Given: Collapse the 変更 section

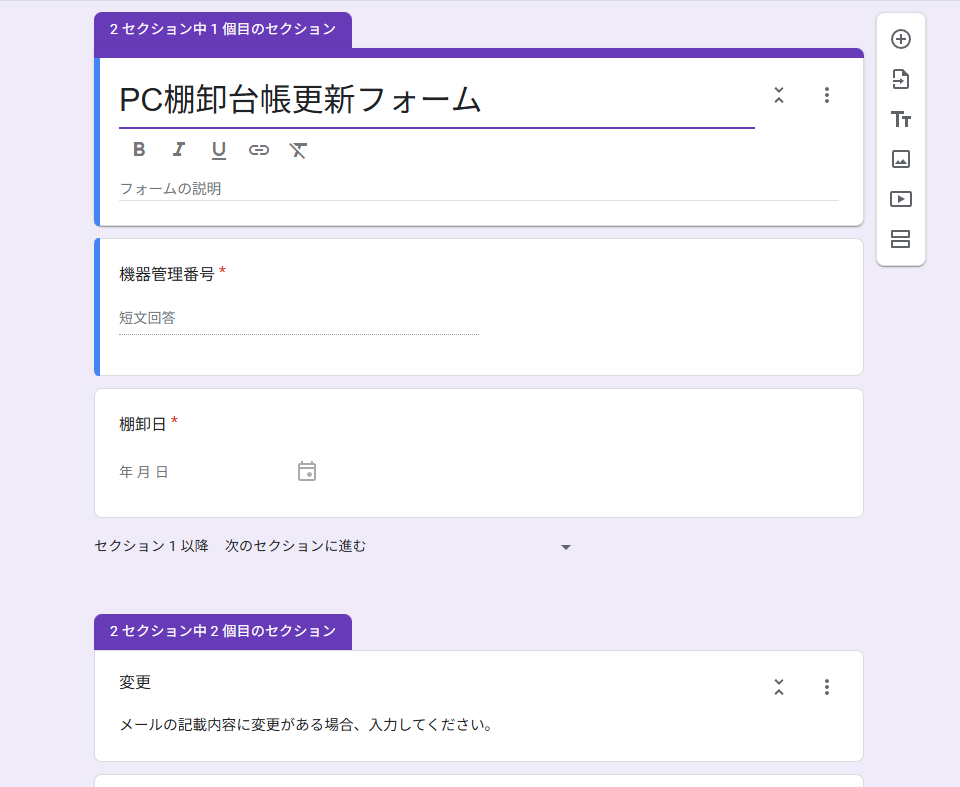Looking at the screenshot, I should point(779,687).
